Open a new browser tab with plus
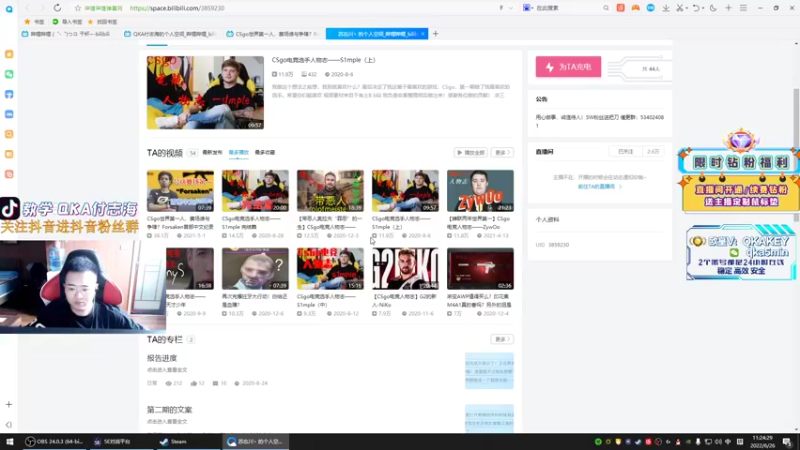800x450 pixels. (x=435, y=34)
